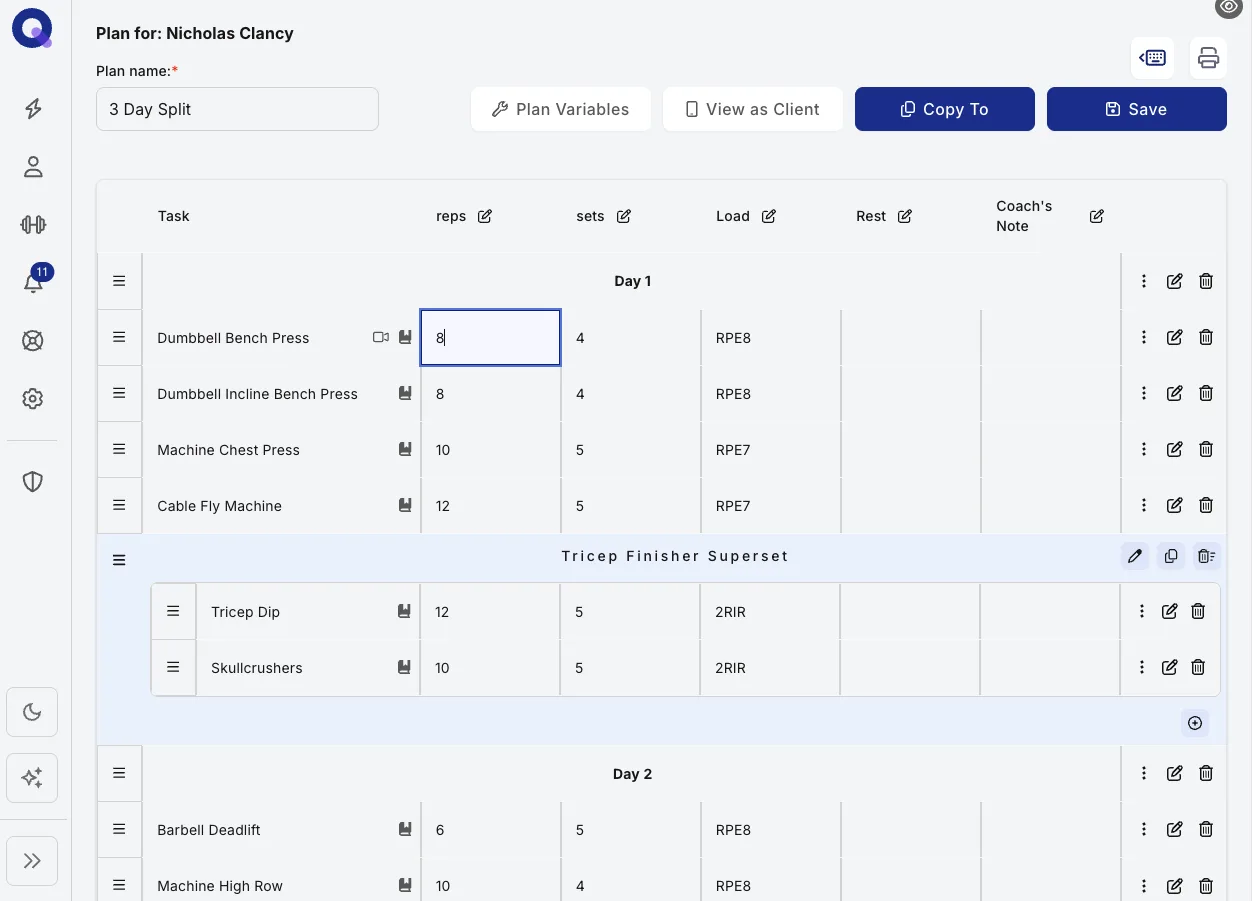Viewport: 1252px width, 901px height.
Task: Click the Plan Variables button
Action: (x=561, y=109)
